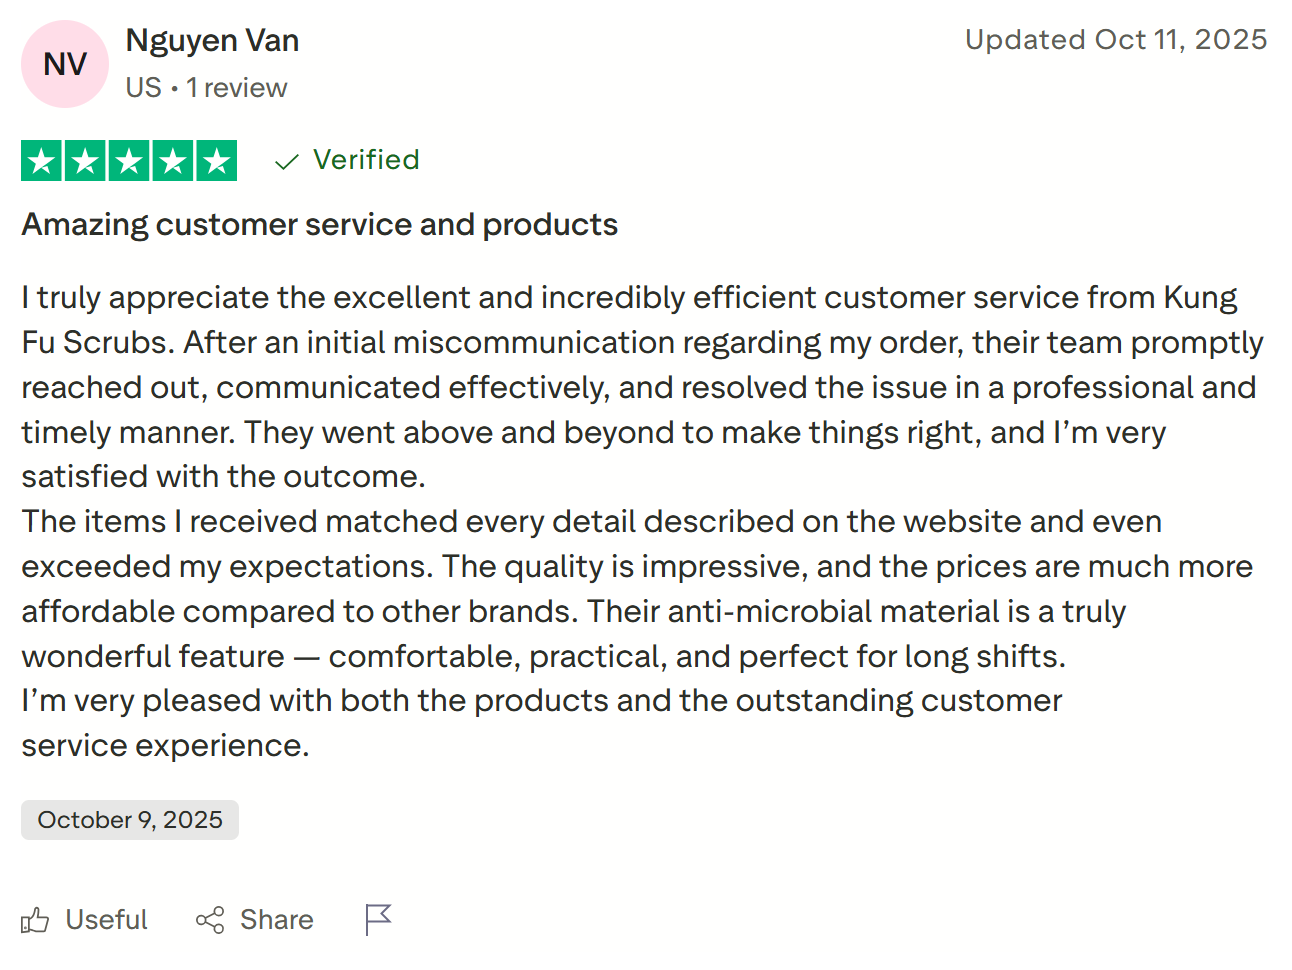Click the third green star
Screen dimensions: 1292x970
click(129, 161)
